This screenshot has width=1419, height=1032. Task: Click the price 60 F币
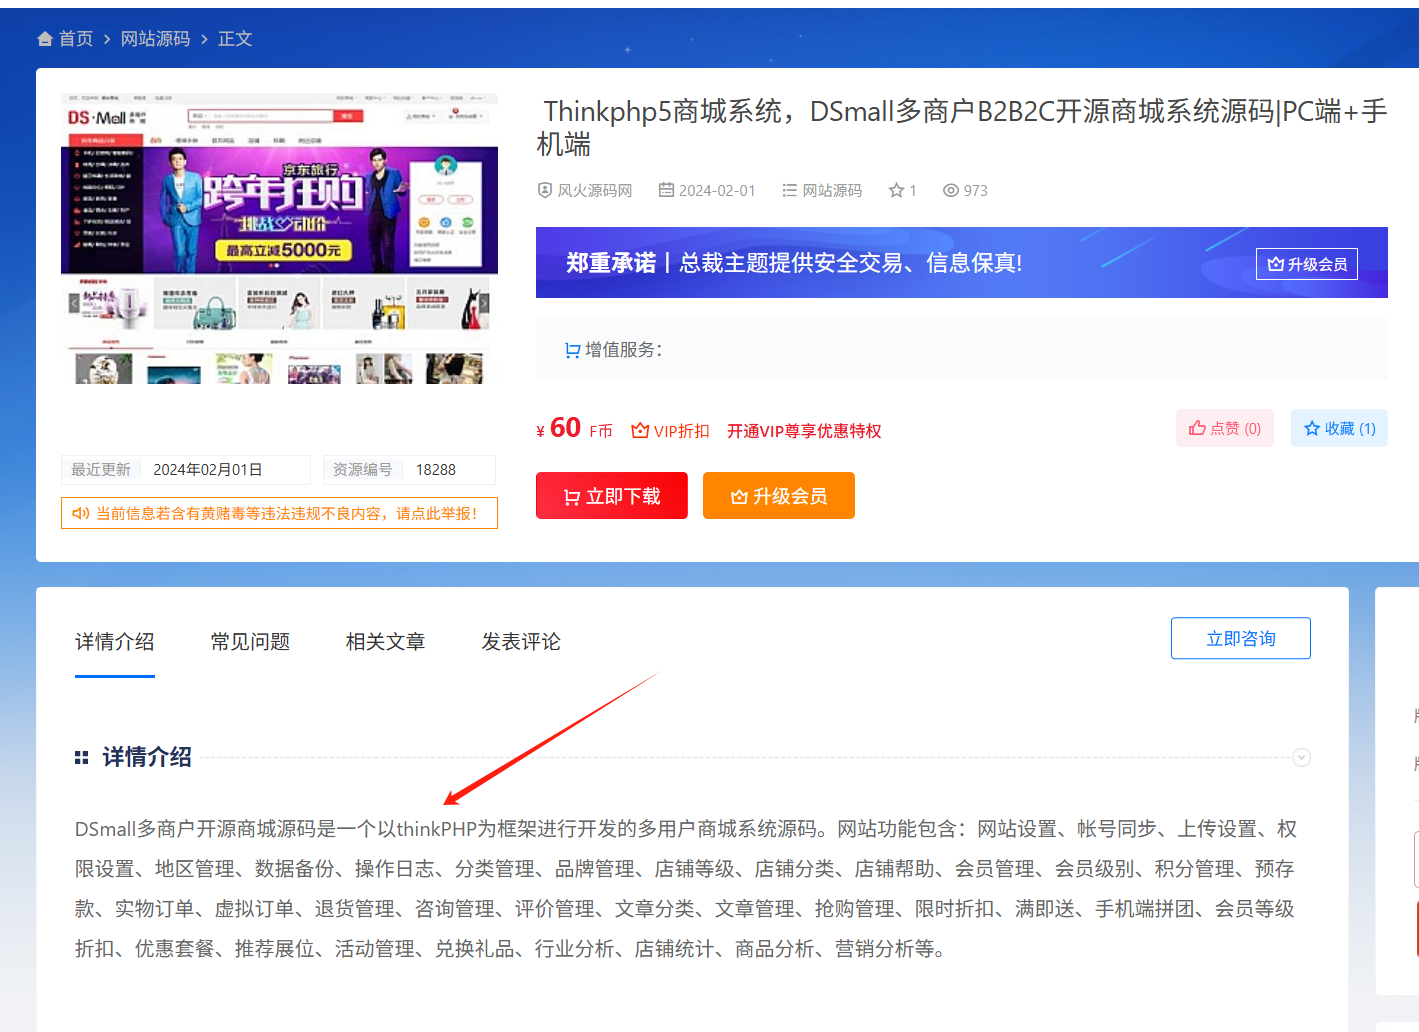pyautogui.click(x=575, y=428)
